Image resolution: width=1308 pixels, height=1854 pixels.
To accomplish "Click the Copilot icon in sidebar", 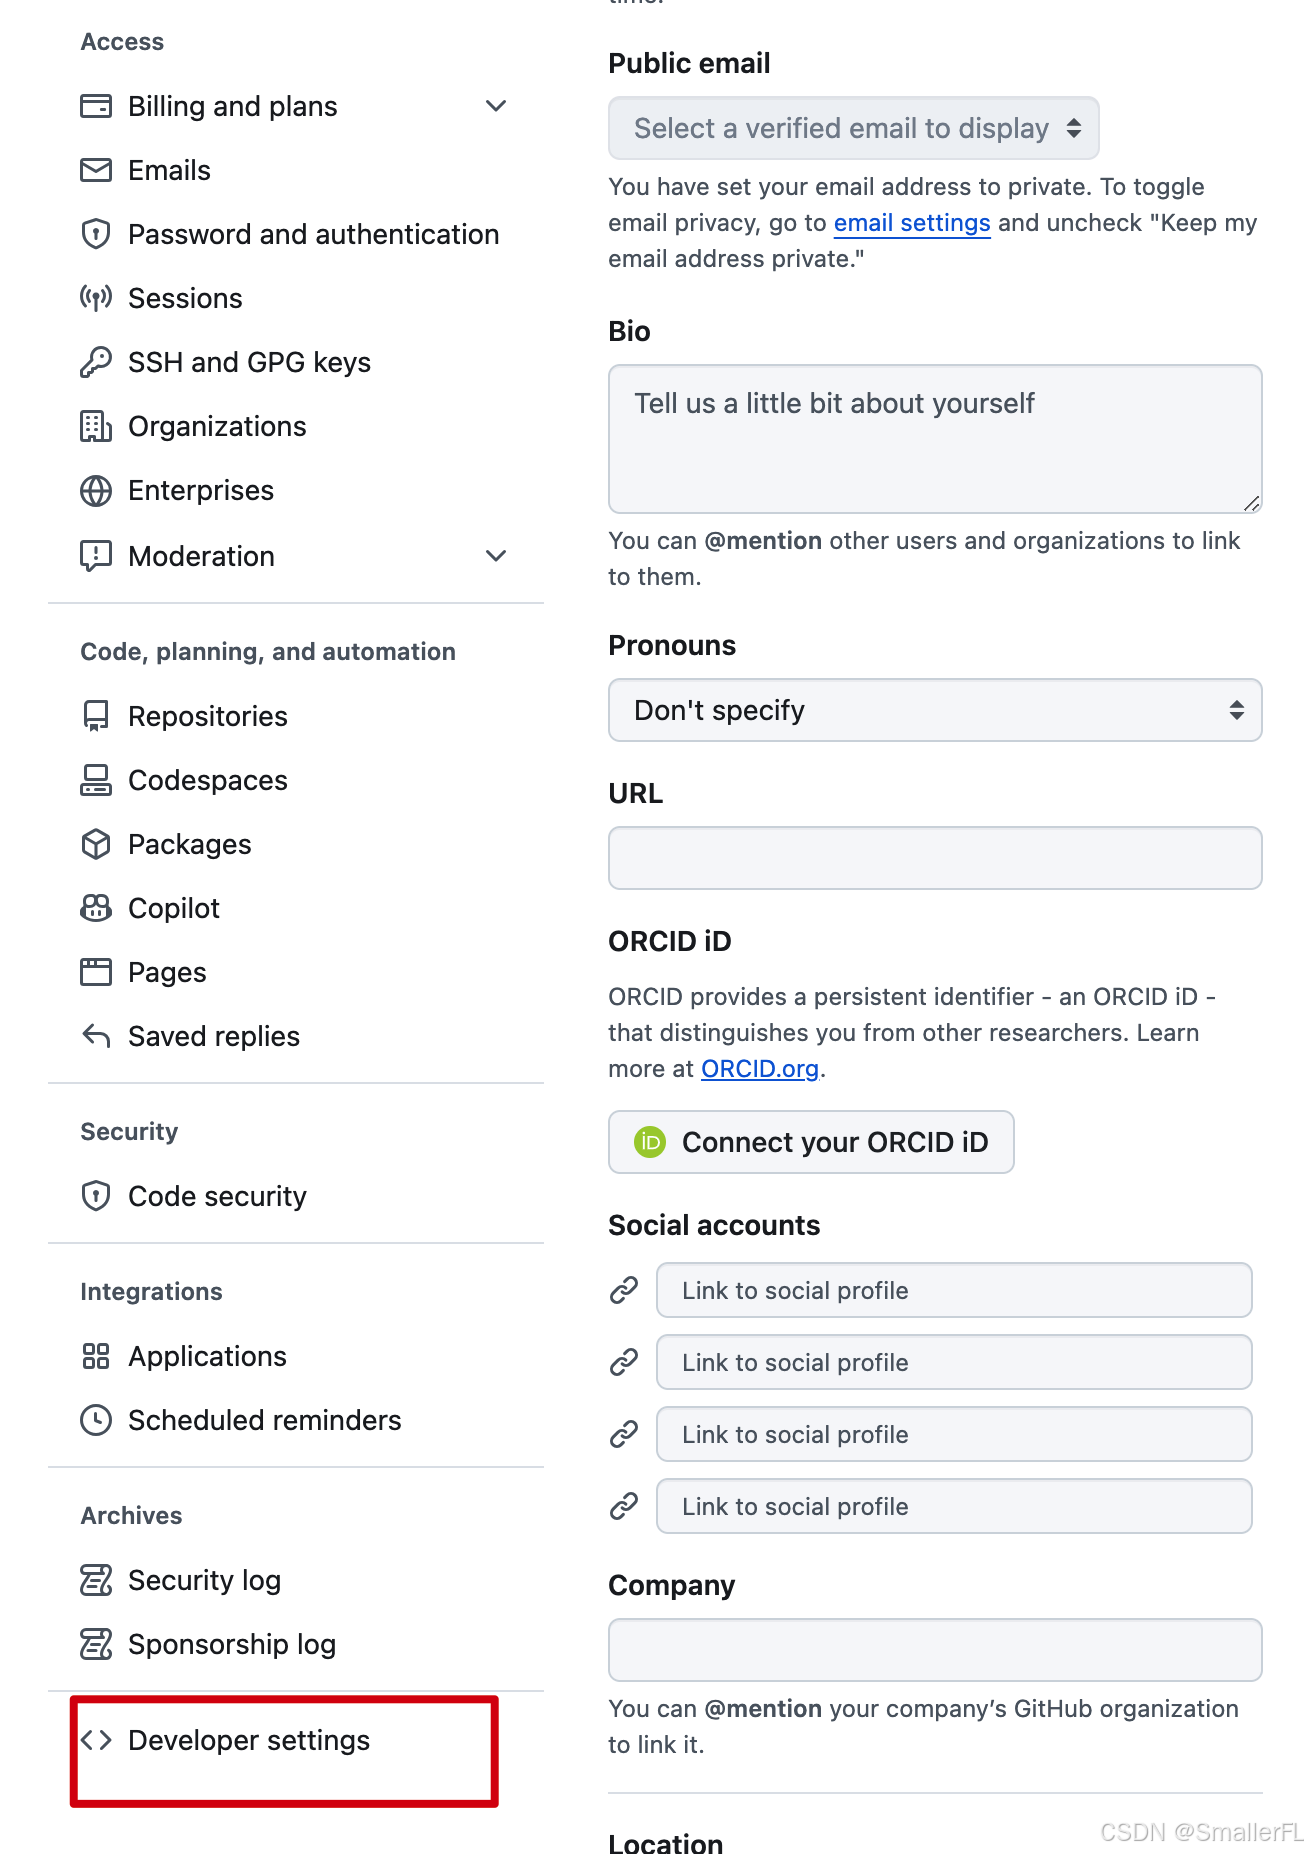I will tap(96, 908).
